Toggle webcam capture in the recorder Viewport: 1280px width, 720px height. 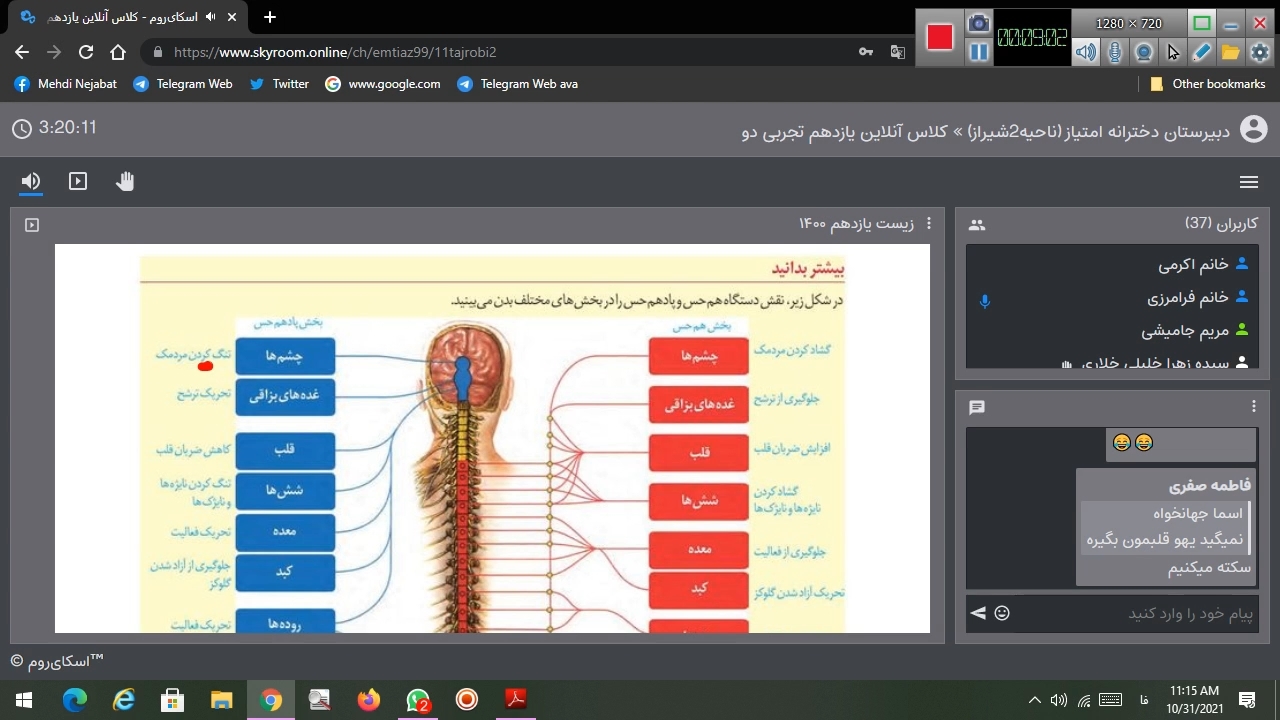coord(1144,52)
